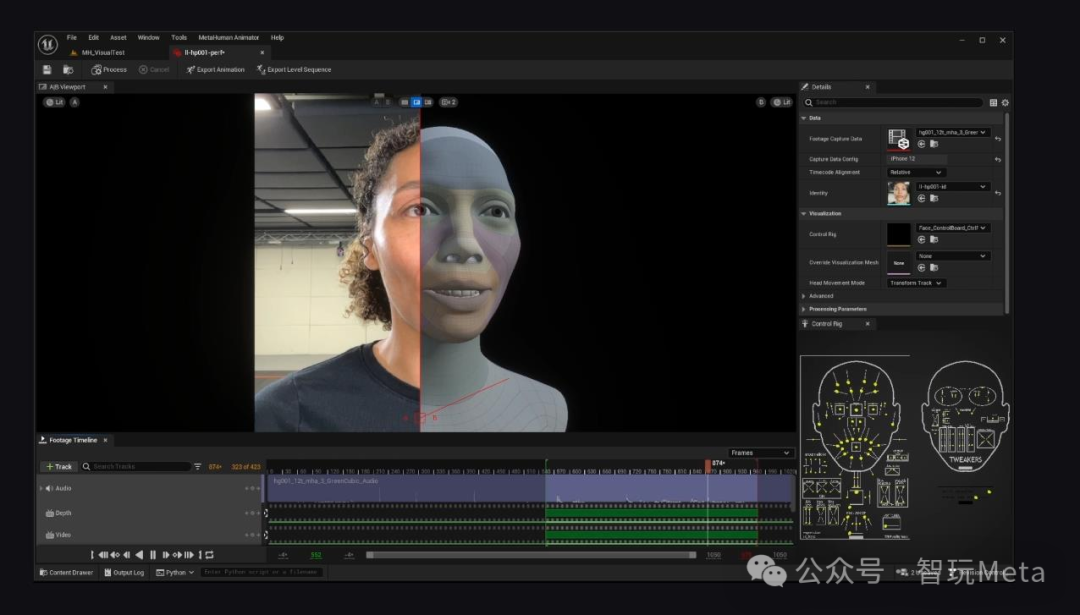
Task: Open Override Visualization Mesh None dropdown
Action: tap(953, 256)
